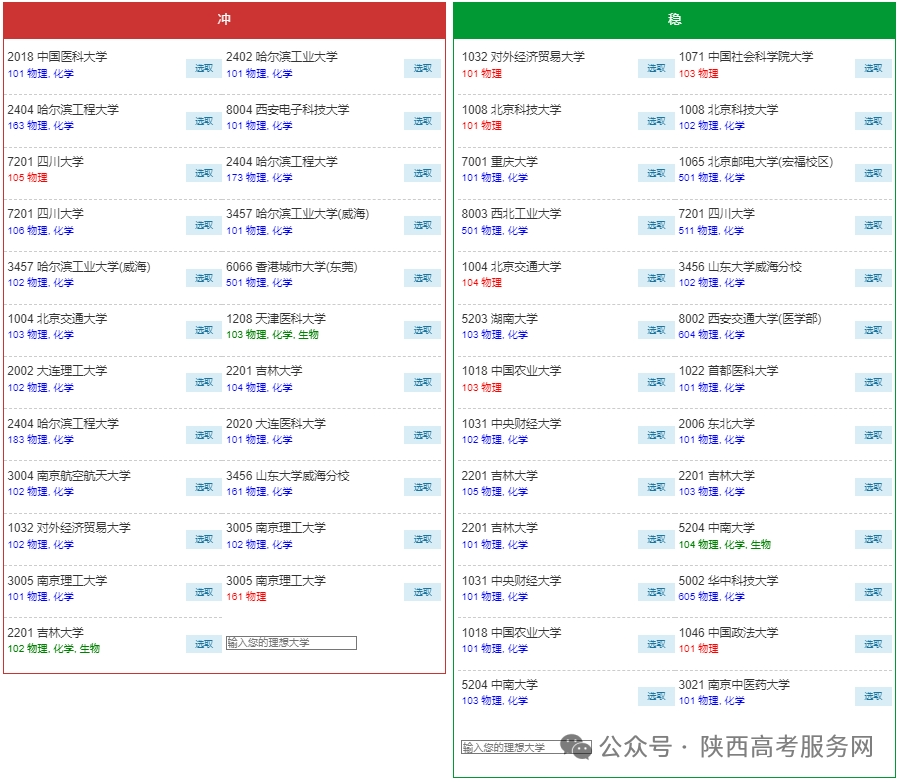Click 选取 for 7001 重庆大学

[x=656, y=173]
